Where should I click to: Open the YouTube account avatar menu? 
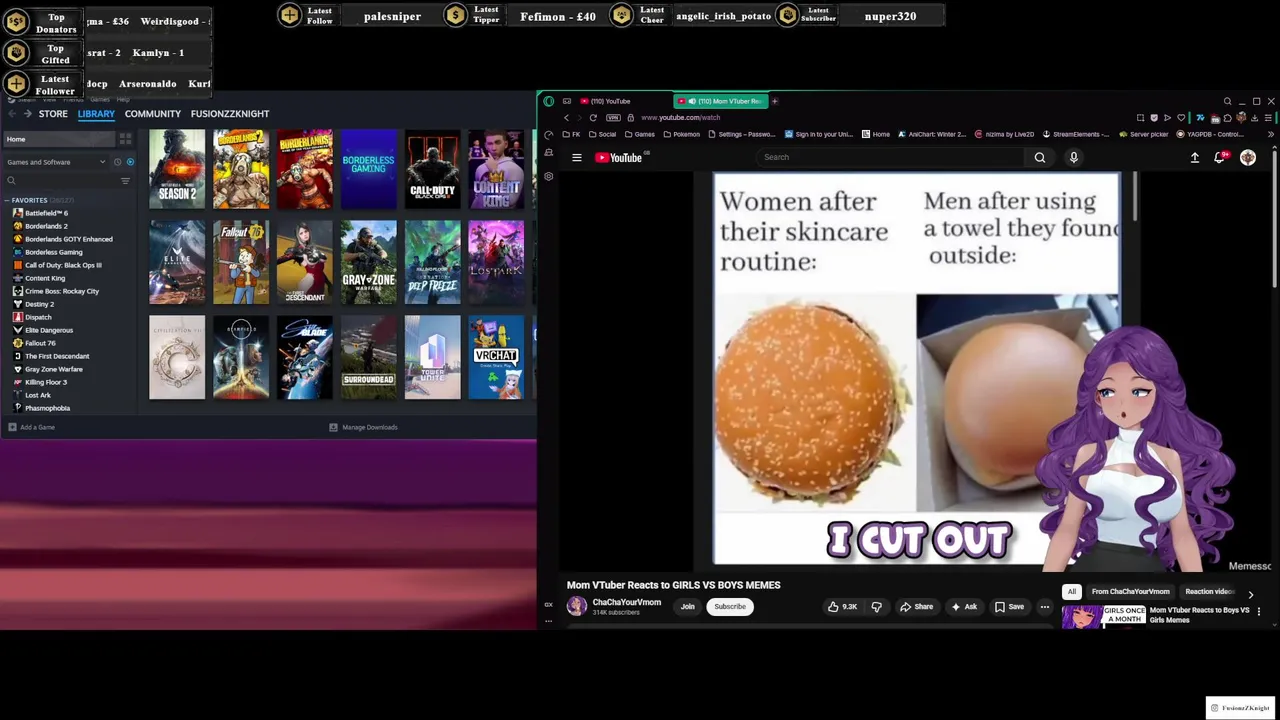[x=1248, y=157]
